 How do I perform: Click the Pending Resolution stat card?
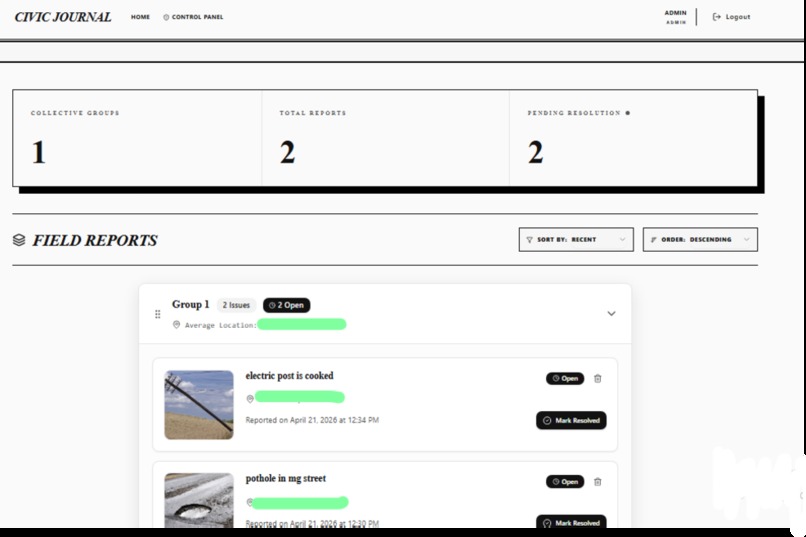point(633,138)
